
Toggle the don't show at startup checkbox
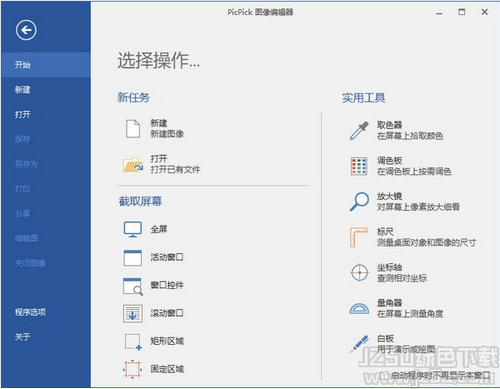pyautogui.click(x=384, y=376)
